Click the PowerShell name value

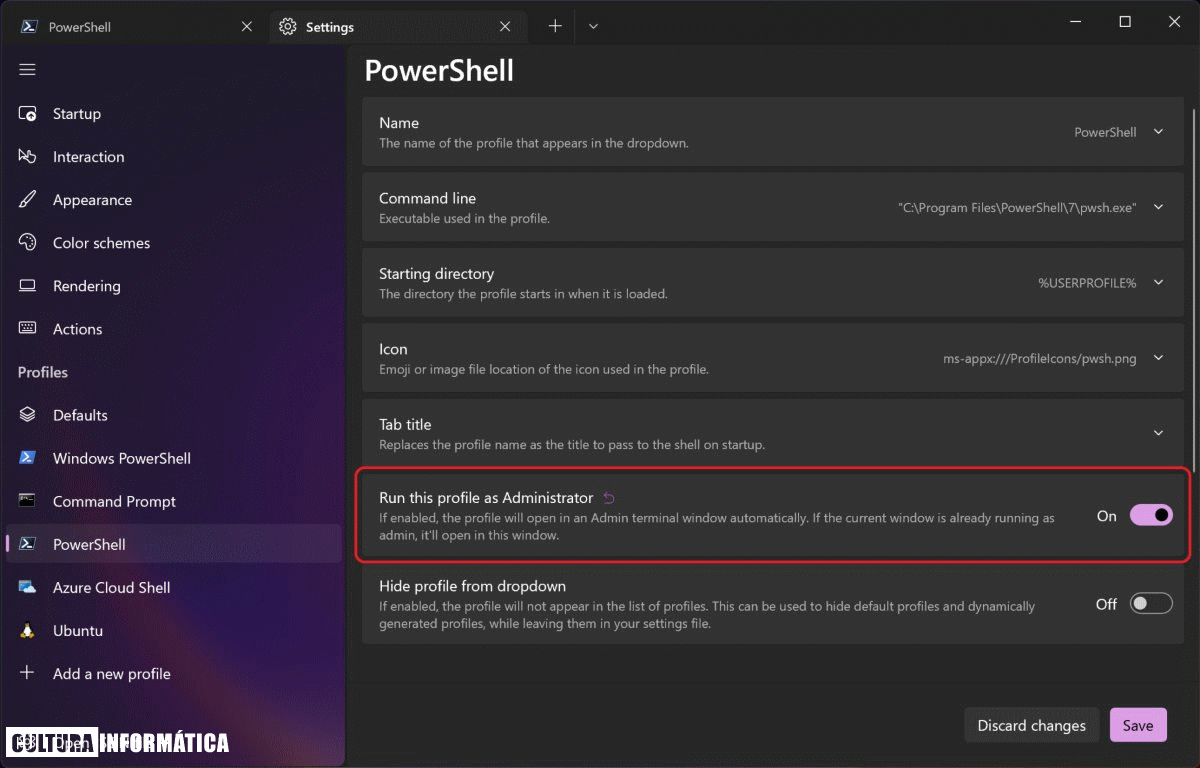pos(1105,132)
